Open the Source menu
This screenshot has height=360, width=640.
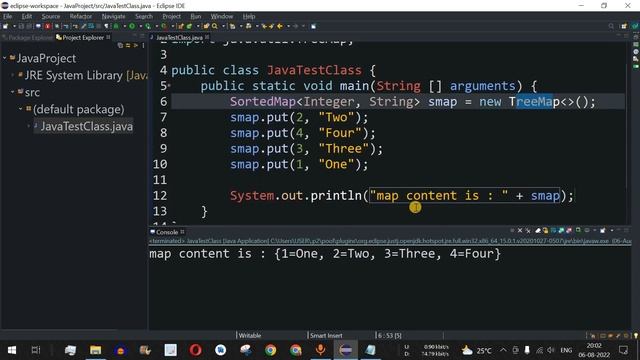tap(51, 16)
